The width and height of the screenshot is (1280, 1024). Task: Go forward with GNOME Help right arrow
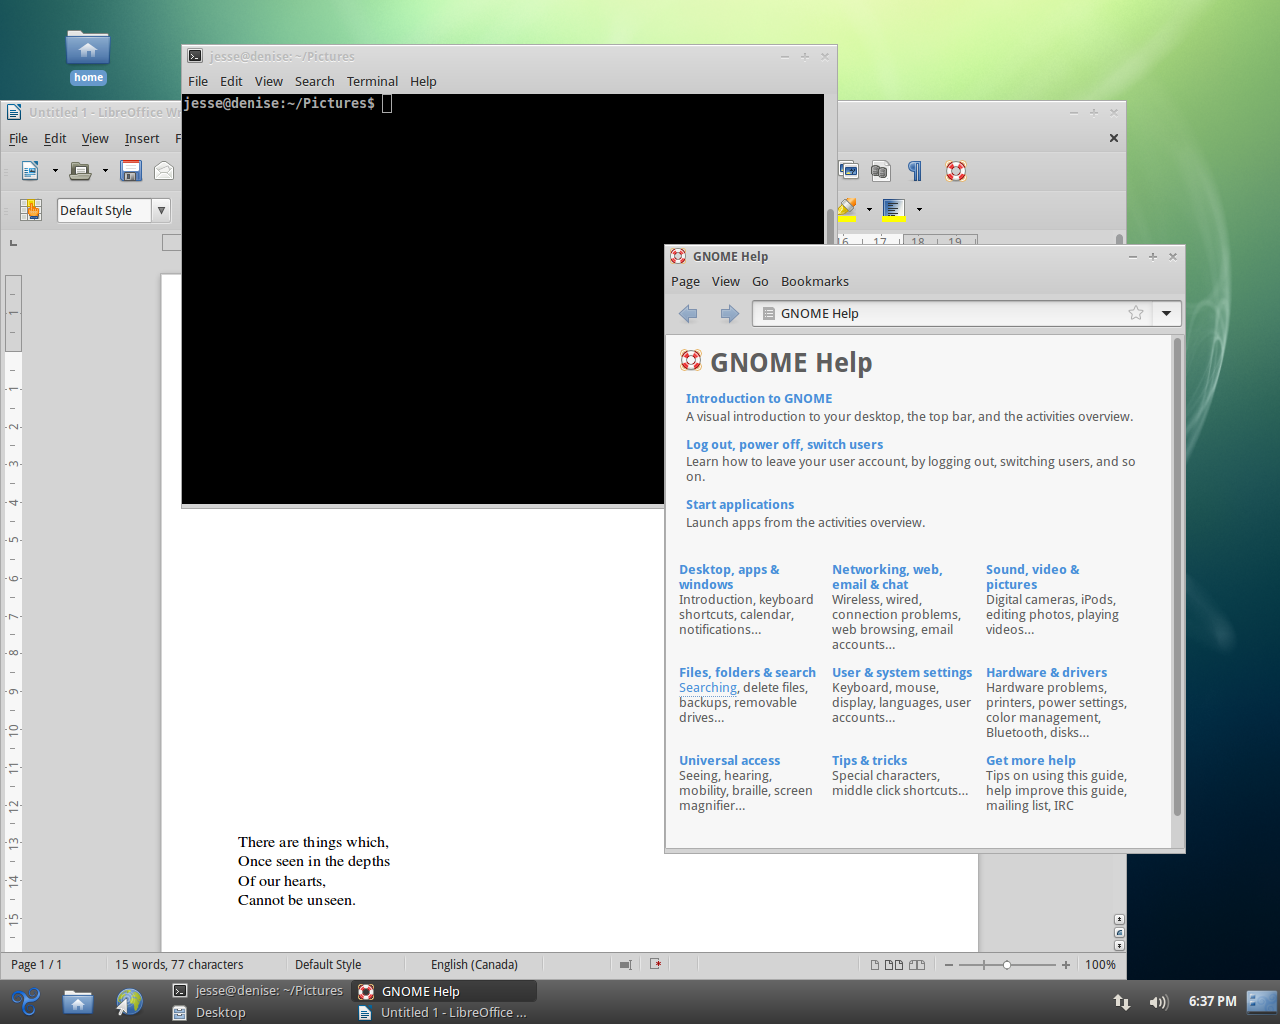point(730,314)
